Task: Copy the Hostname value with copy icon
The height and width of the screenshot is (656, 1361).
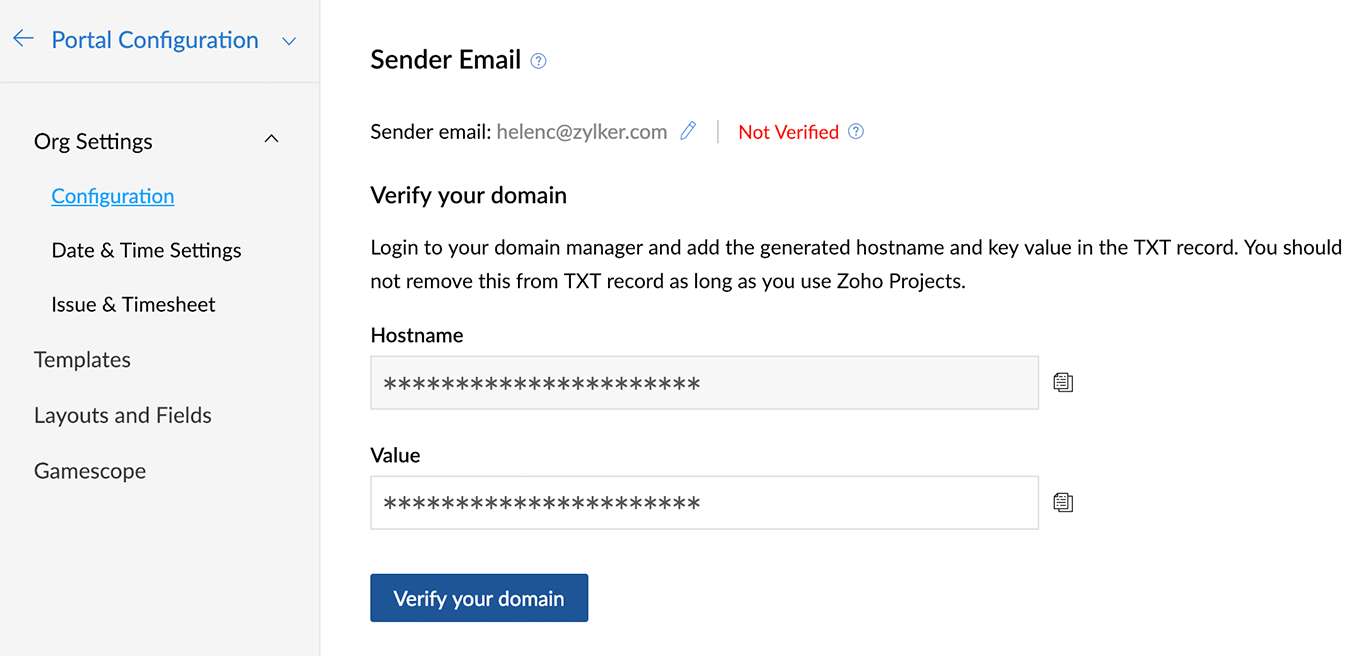Action: tap(1063, 382)
